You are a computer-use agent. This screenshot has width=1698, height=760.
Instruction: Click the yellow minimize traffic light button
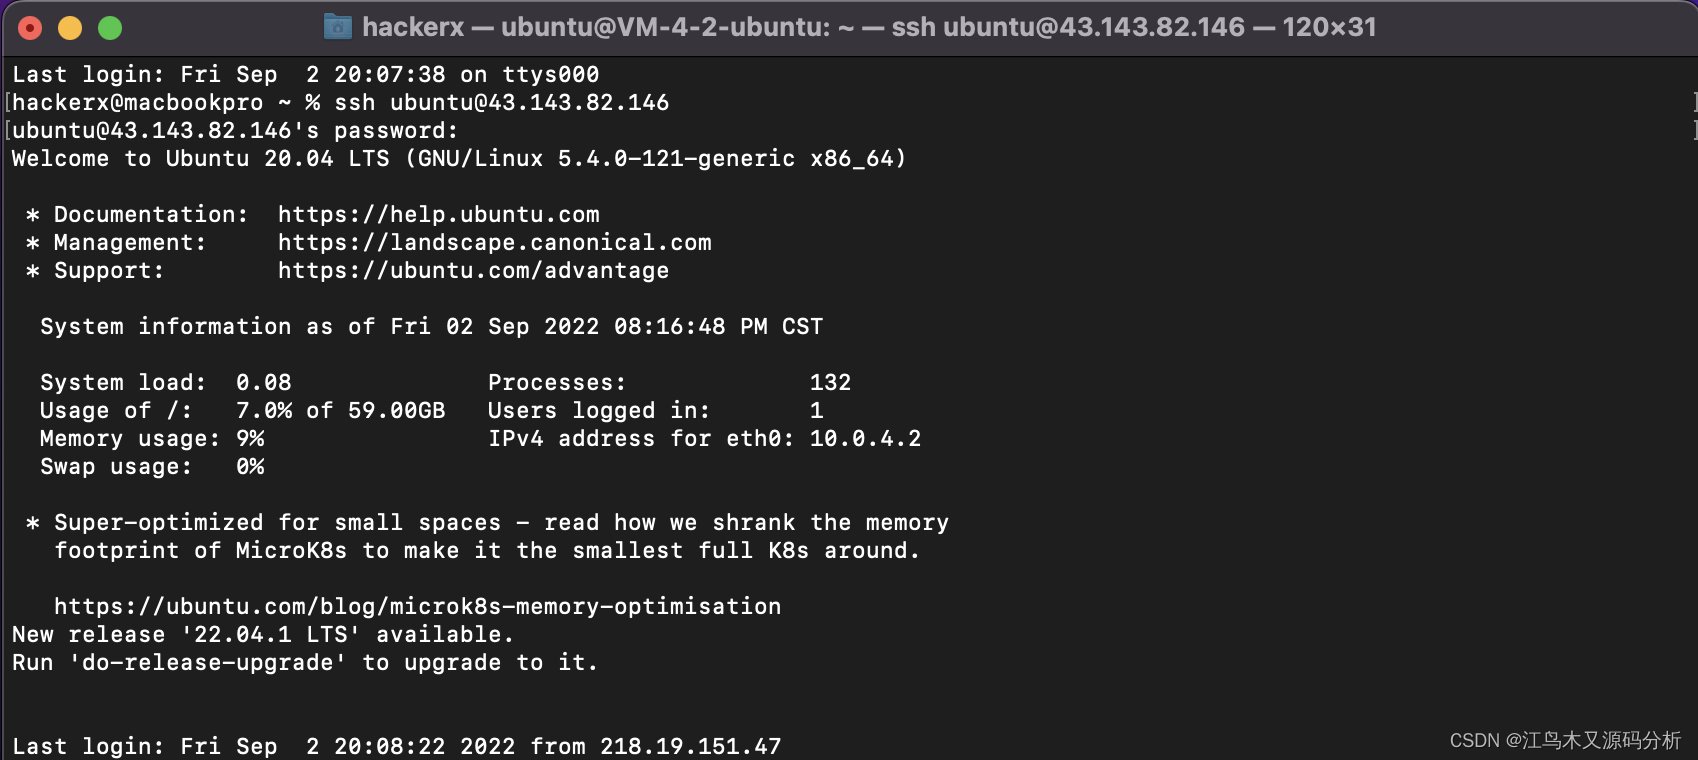point(69,27)
